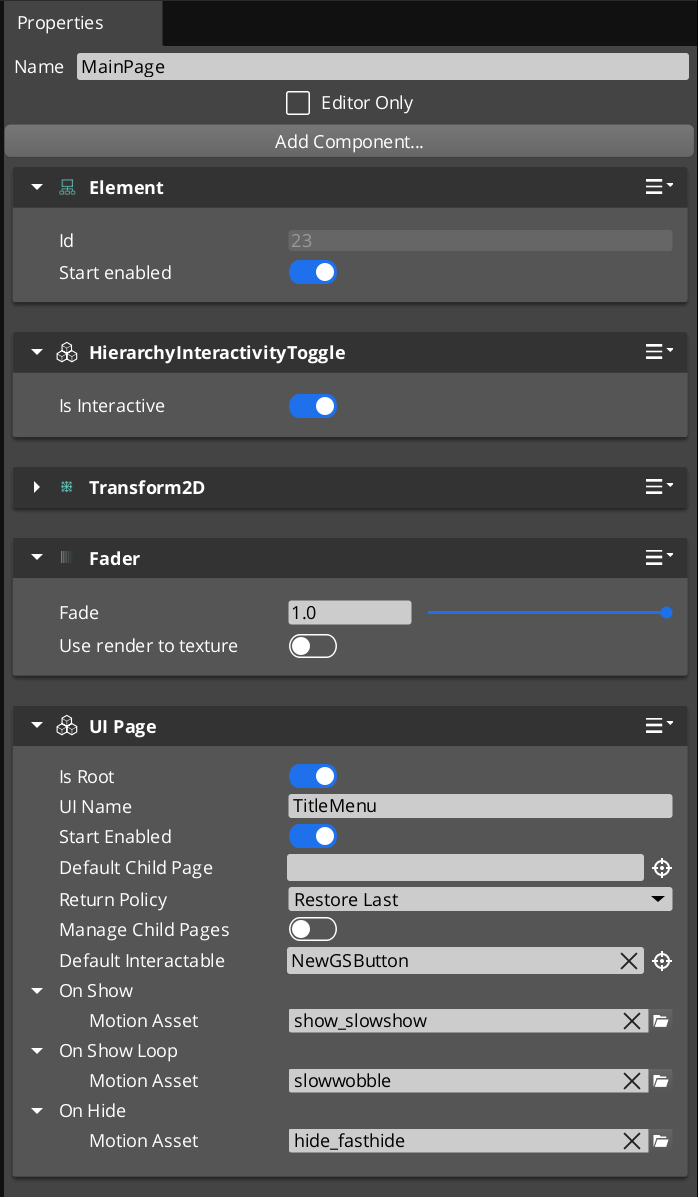Disable the Start enabled toggle
The width and height of the screenshot is (698, 1197).
pyautogui.click(x=313, y=272)
